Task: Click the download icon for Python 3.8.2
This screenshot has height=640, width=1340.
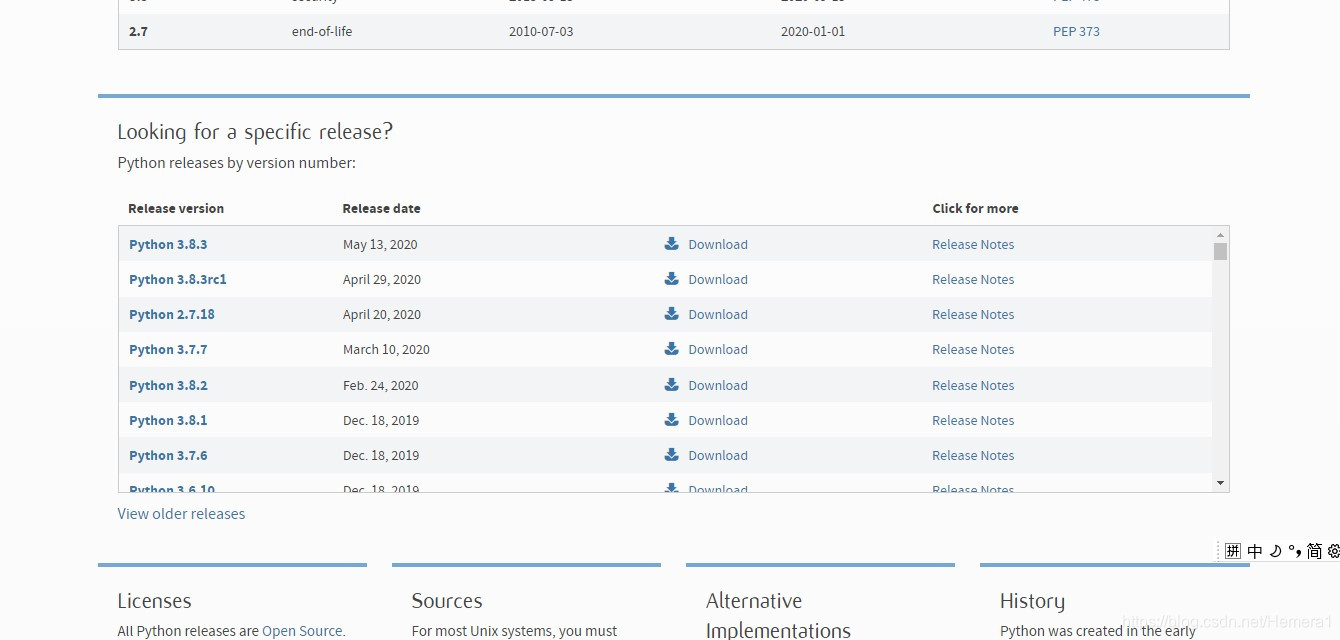Action: click(x=672, y=384)
